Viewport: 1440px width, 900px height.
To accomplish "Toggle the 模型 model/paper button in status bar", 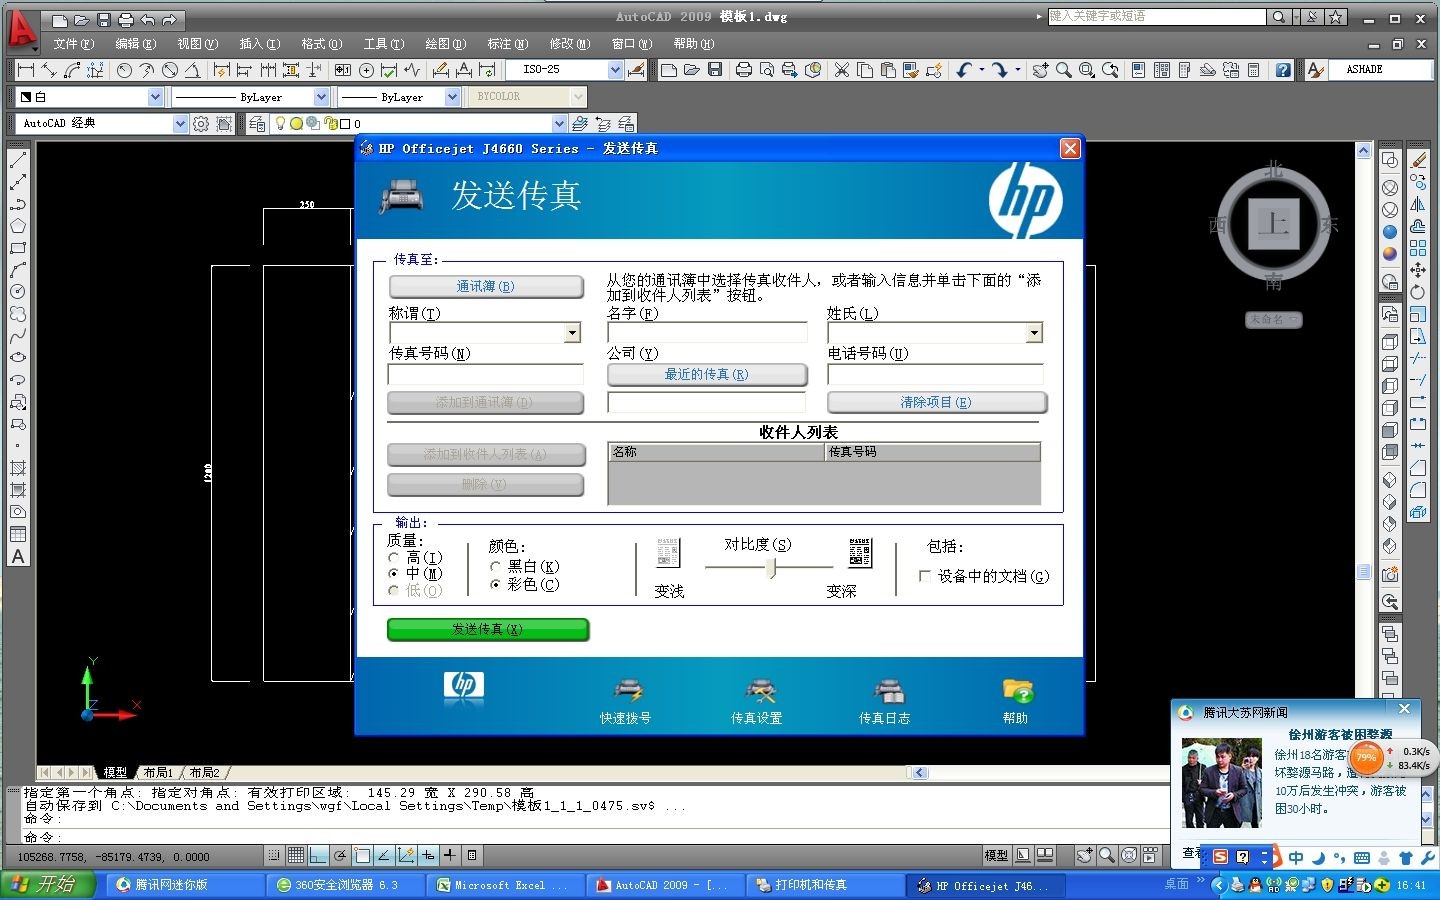I will tap(997, 856).
